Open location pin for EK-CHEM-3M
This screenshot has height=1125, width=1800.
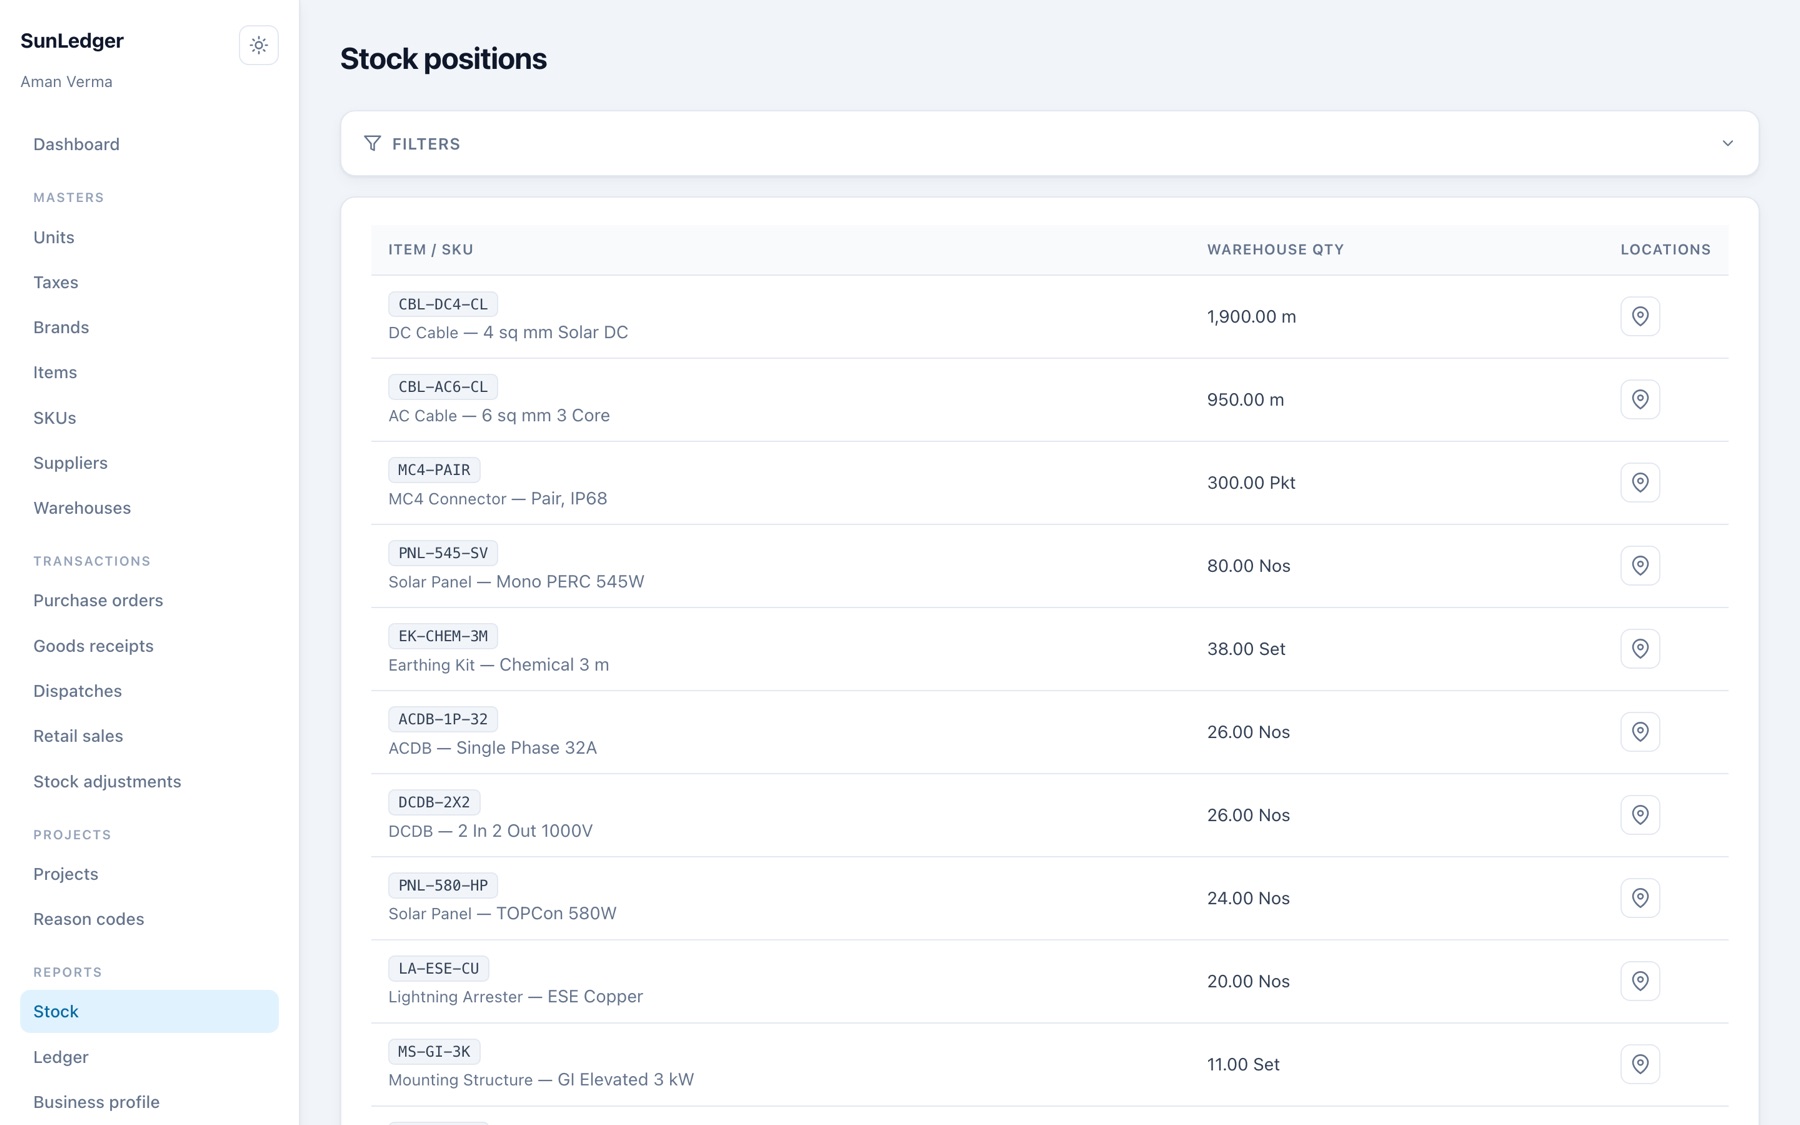pos(1640,648)
